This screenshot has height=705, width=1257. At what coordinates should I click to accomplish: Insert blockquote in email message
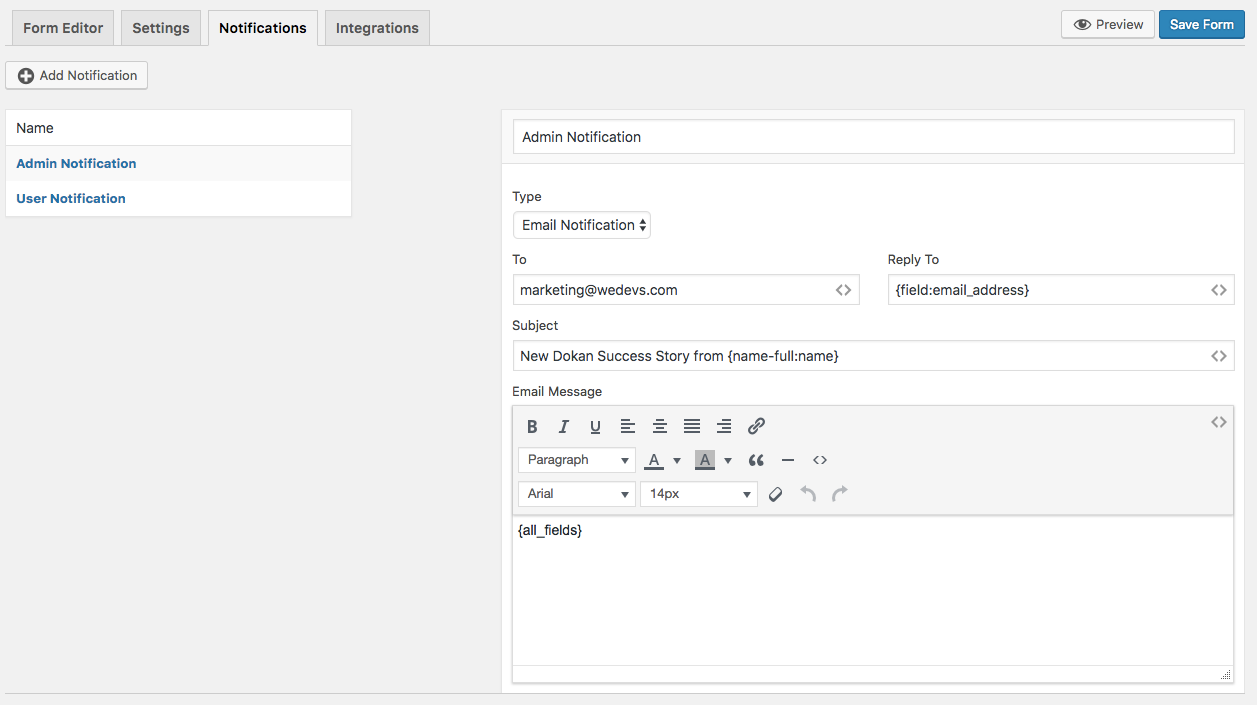(x=756, y=460)
